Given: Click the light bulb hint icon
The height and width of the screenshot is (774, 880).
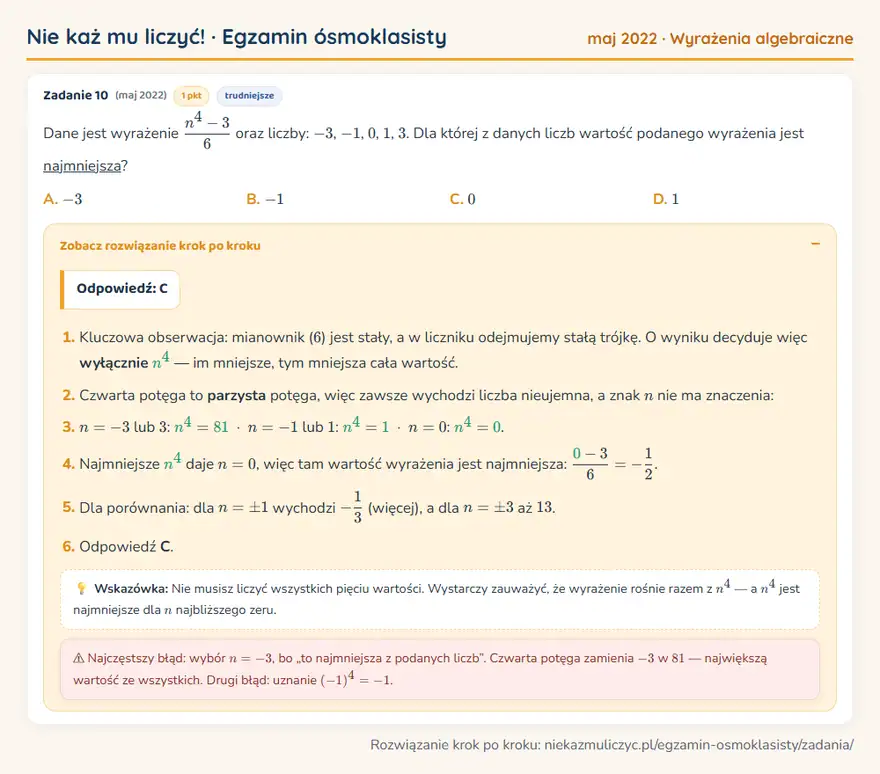Looking at the screenshot, I should click(81, 588).
